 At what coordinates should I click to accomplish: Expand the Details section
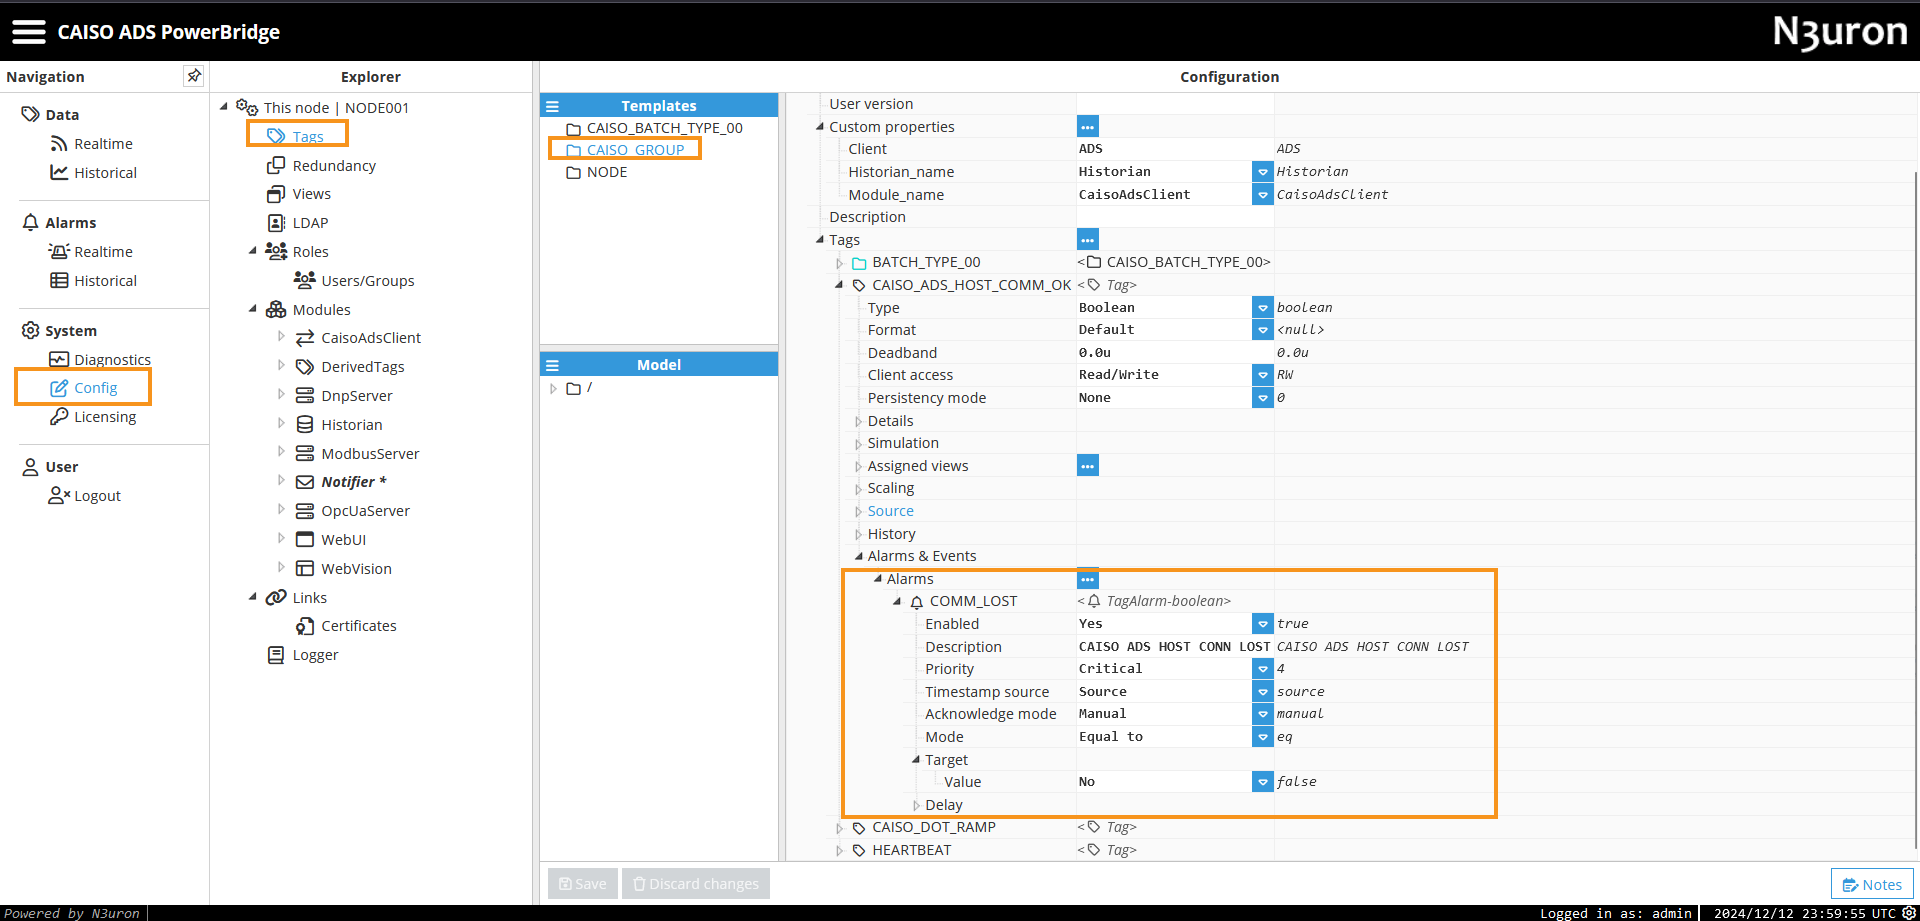click(858, 422)
